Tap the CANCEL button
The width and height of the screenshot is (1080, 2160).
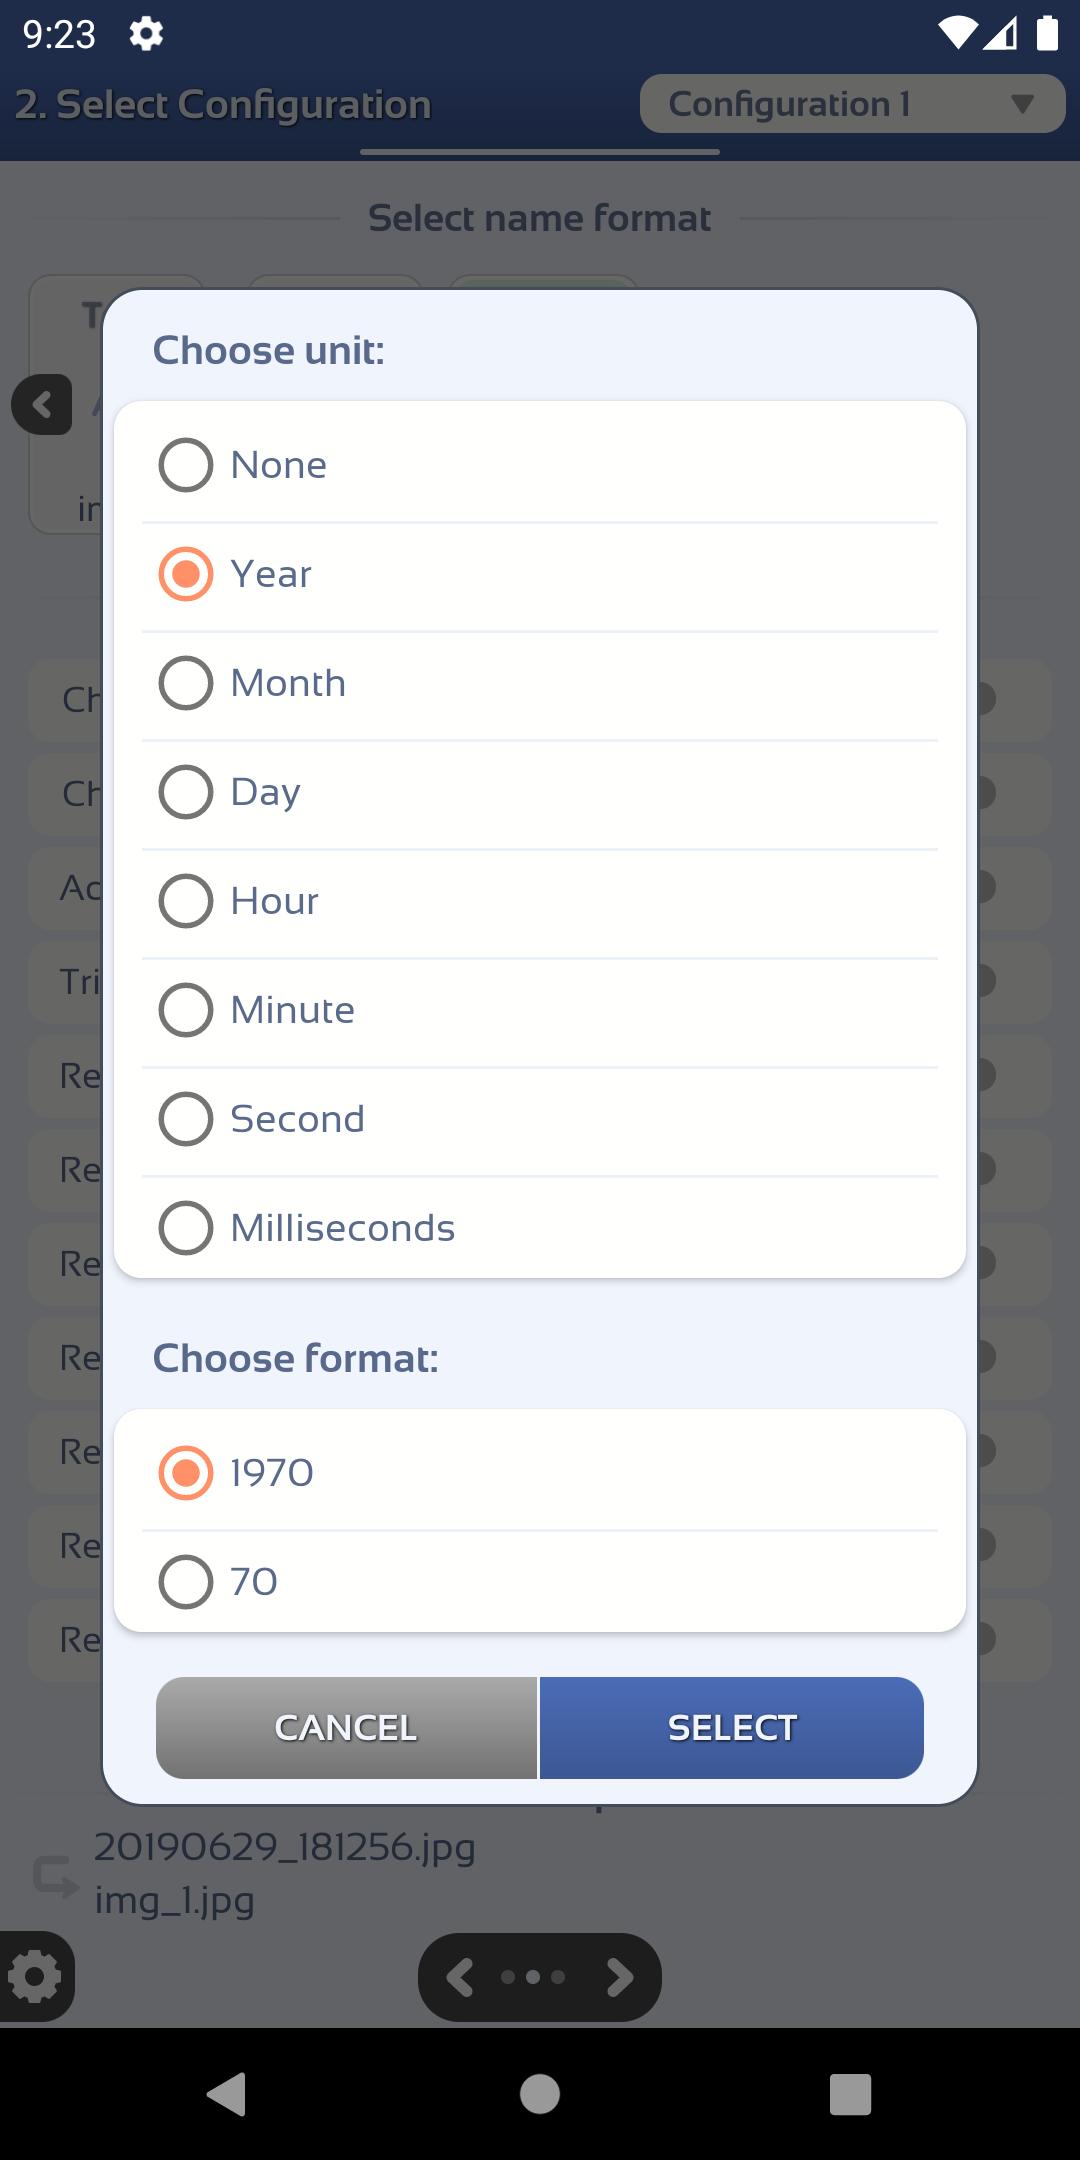(x=346, y=1728)
